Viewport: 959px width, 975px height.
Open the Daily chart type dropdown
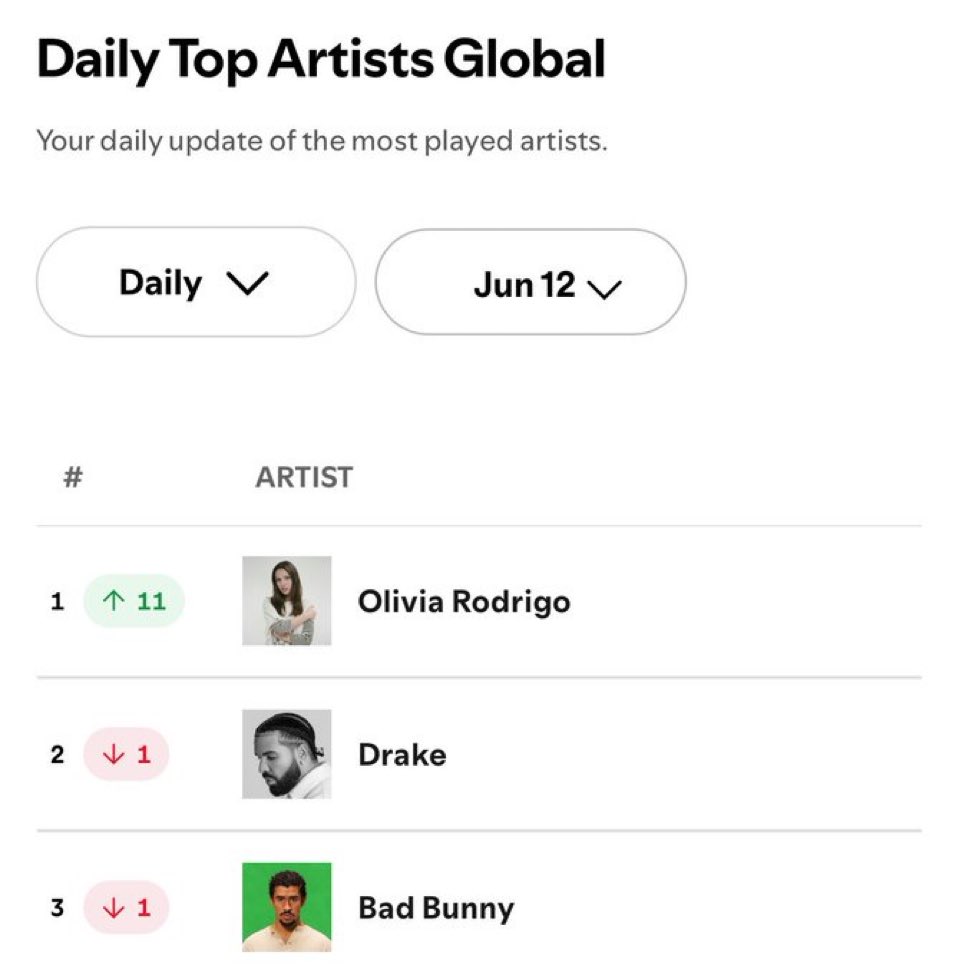[196, 282]
